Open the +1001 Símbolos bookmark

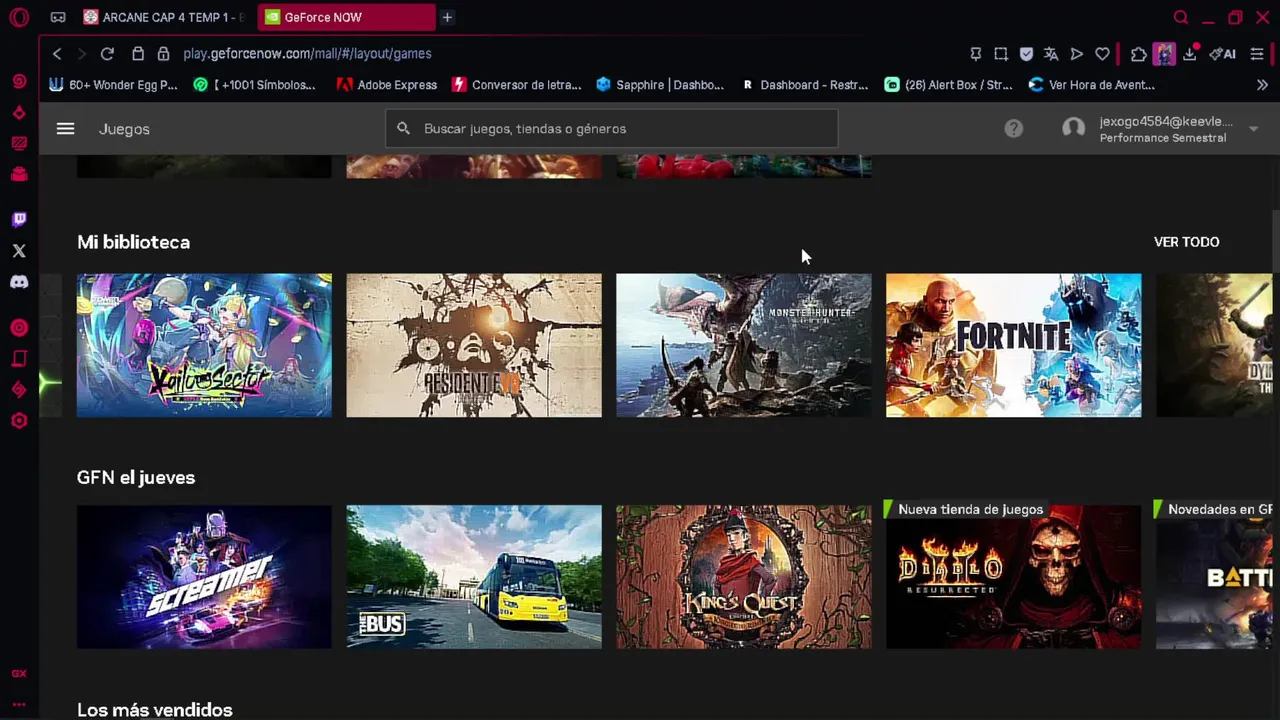(x=255, y=85)
